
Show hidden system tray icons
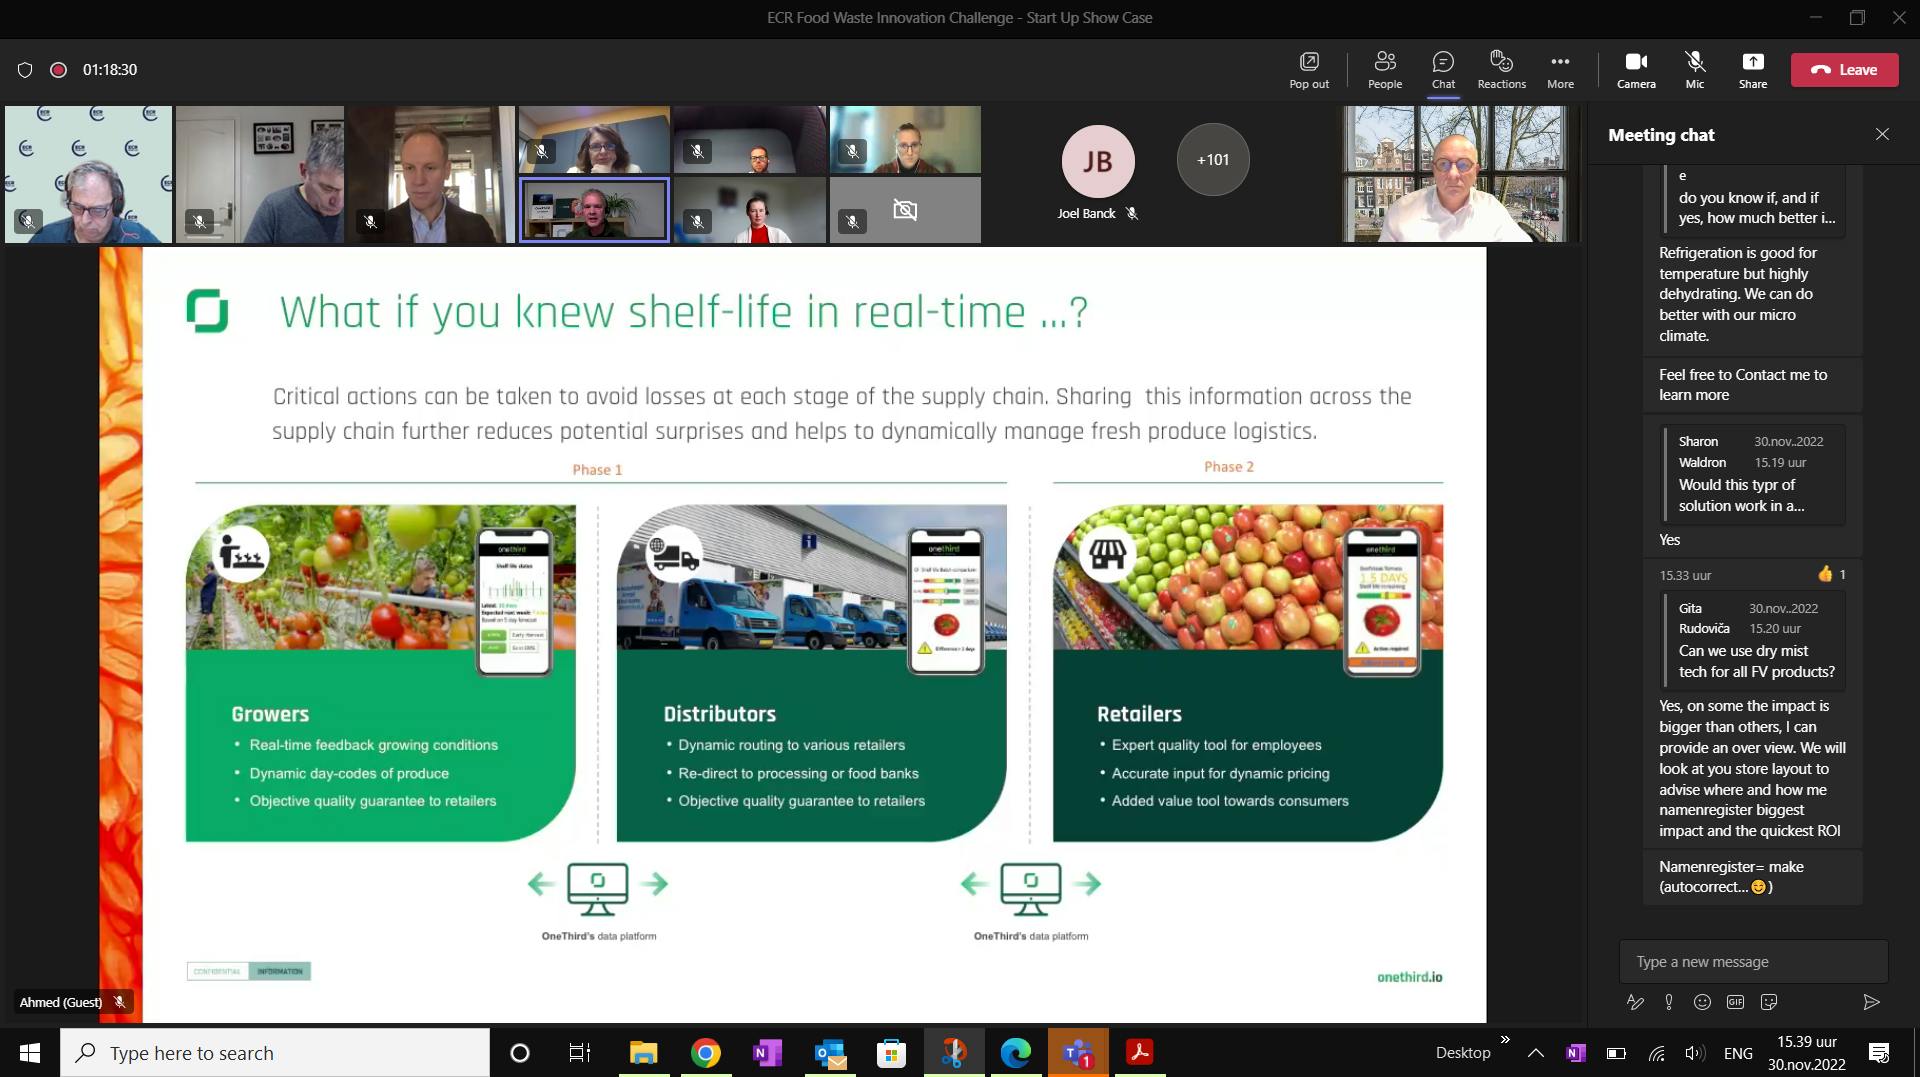pyautogui.click(x=1536, y=1053)
